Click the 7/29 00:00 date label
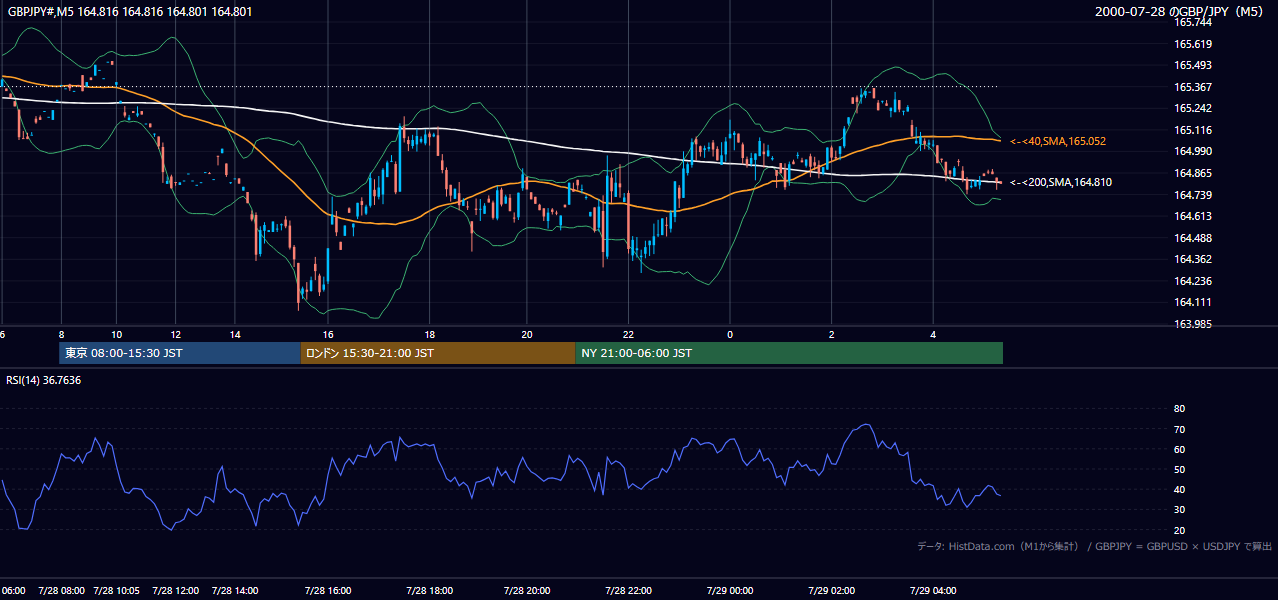The width and height of the screenshot is (1278, 600). [x=730, y=591]
